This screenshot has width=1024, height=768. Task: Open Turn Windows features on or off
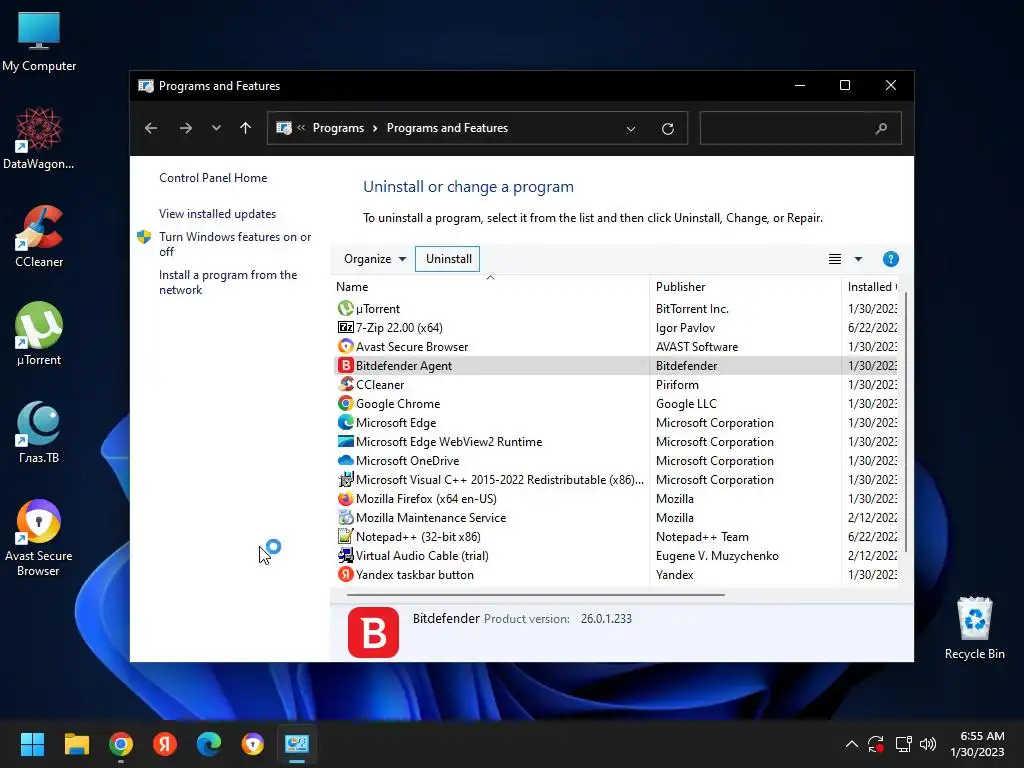point(235,244)
